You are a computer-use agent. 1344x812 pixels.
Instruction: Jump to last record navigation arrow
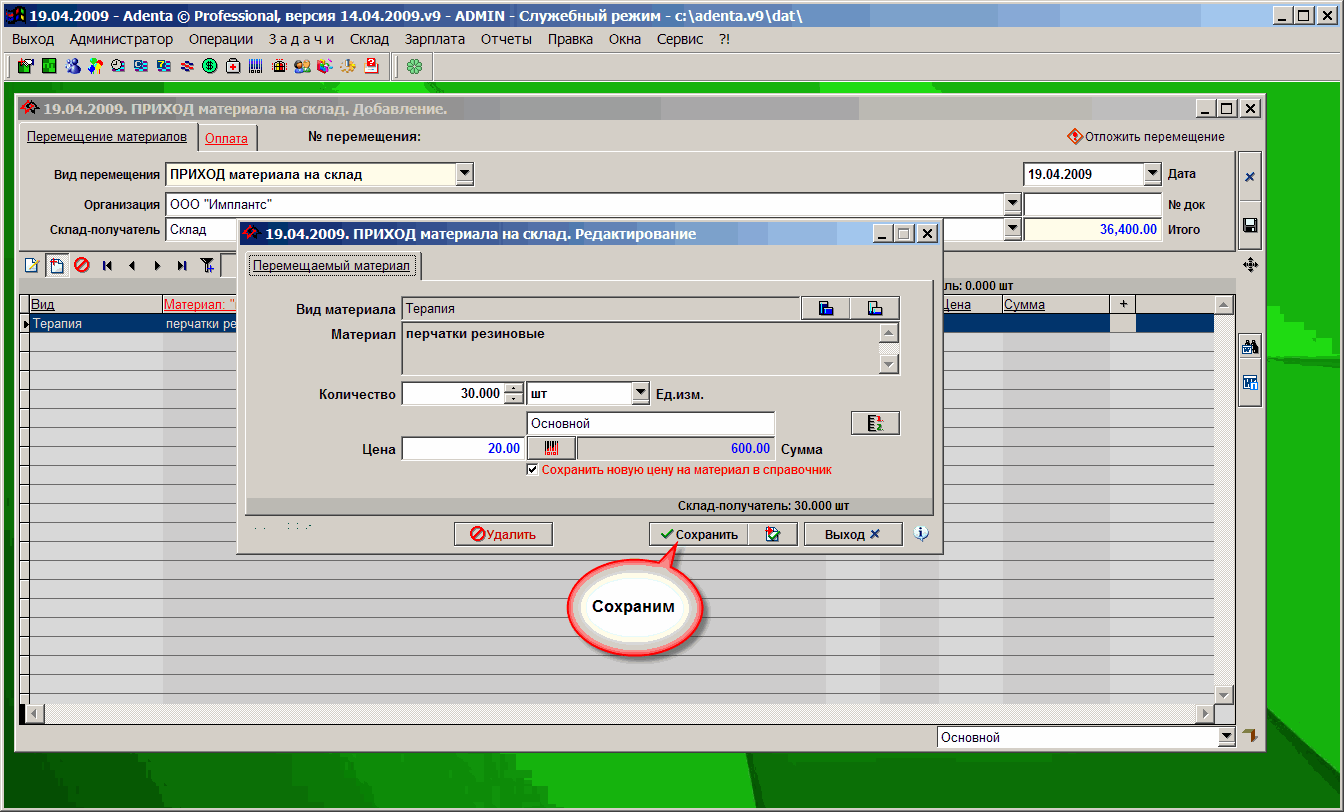(182, 266)
